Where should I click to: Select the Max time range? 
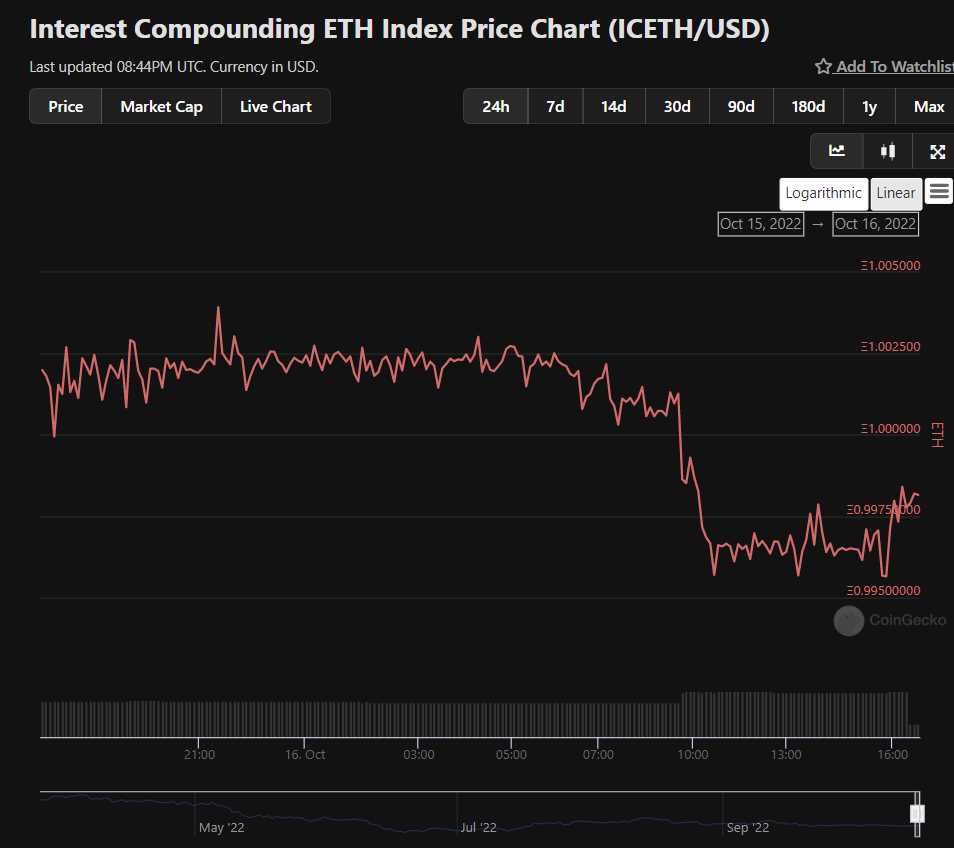coord(928,106)
